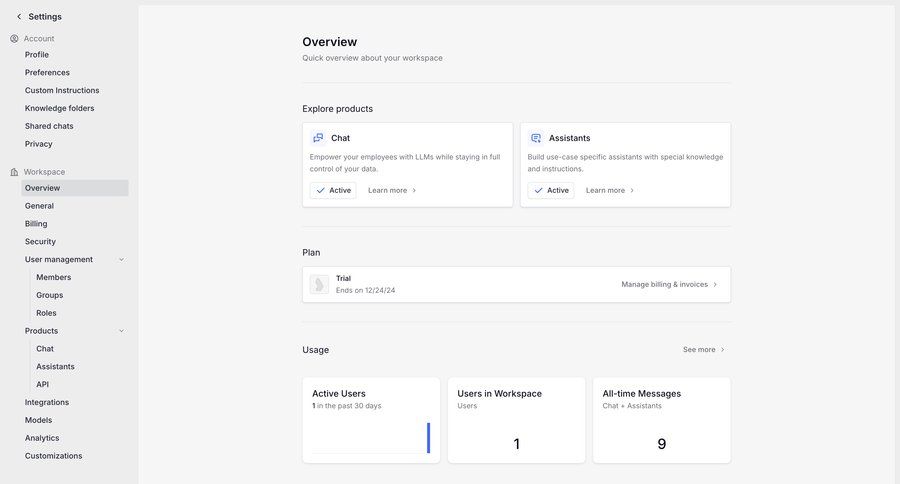Click the 'Ends on 12/24/24' text
The image size is (900, 484).
pyautogui.click(x=366, y=290)
